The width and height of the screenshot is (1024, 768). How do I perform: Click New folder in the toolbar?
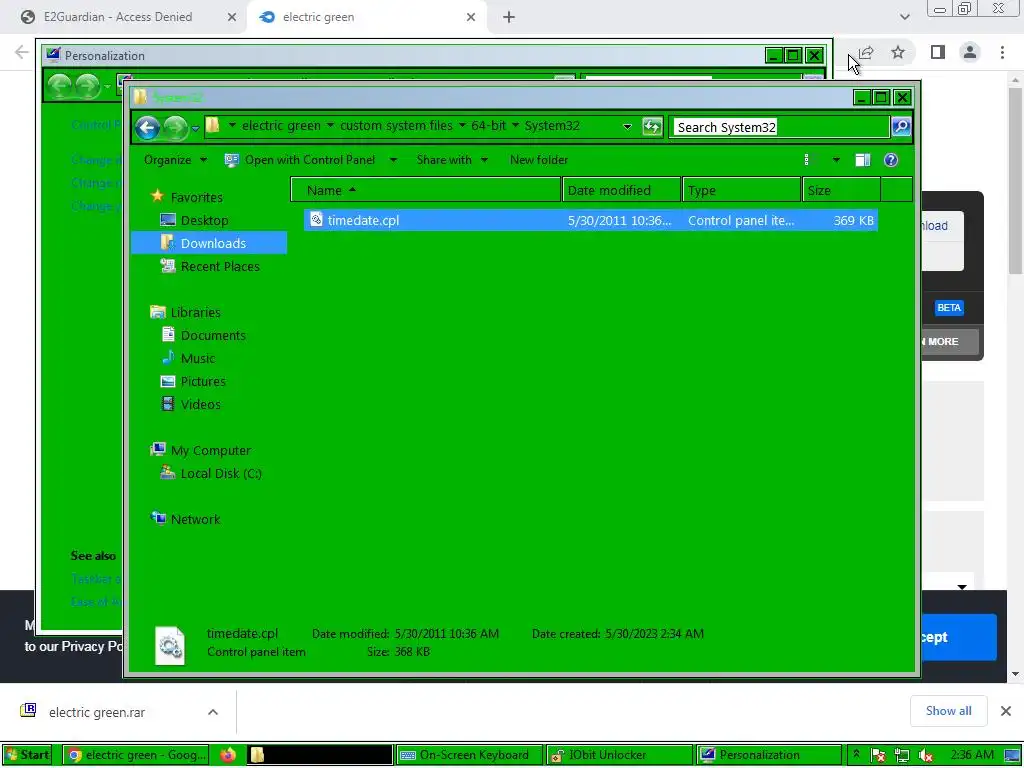(539, 160)
